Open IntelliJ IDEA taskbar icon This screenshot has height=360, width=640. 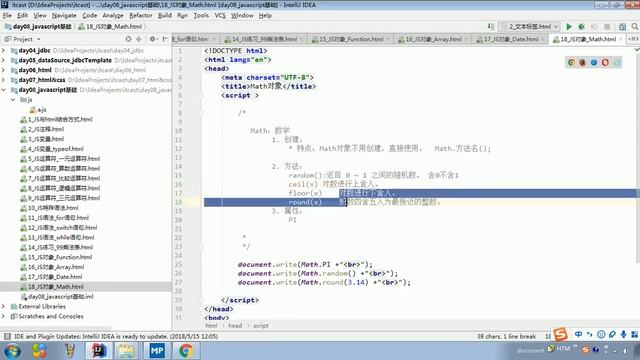click(98, 351)
